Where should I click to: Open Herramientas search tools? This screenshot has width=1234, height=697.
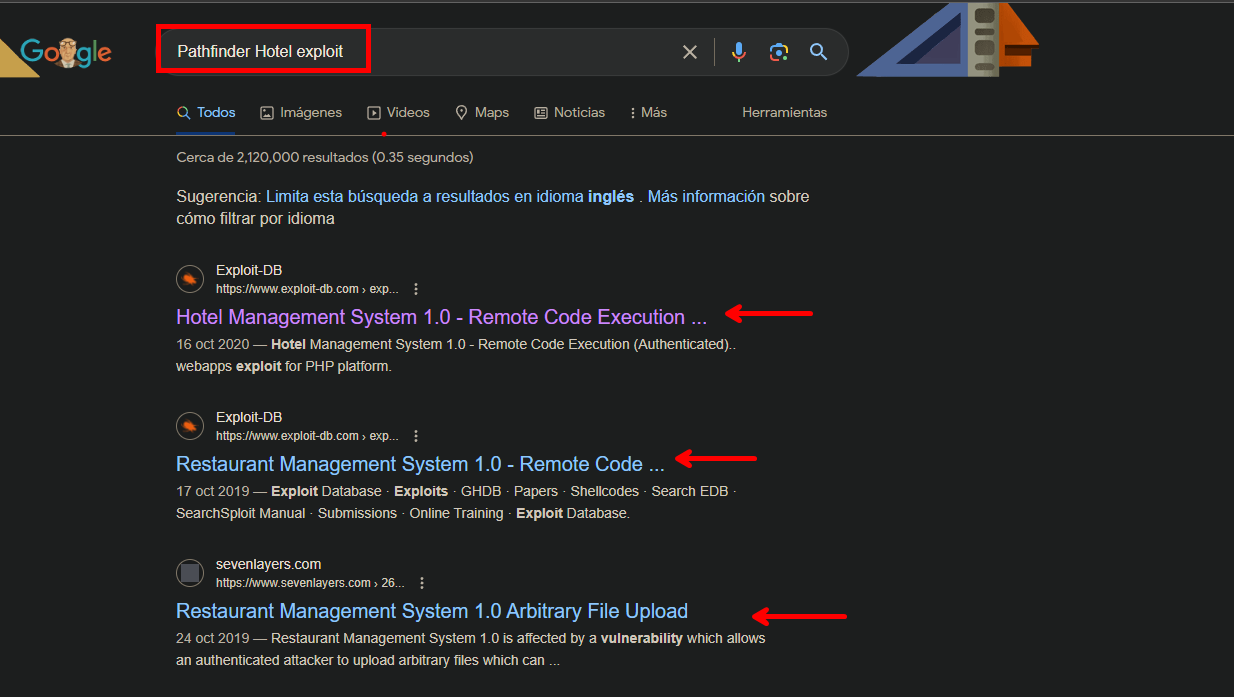point(784,113)
